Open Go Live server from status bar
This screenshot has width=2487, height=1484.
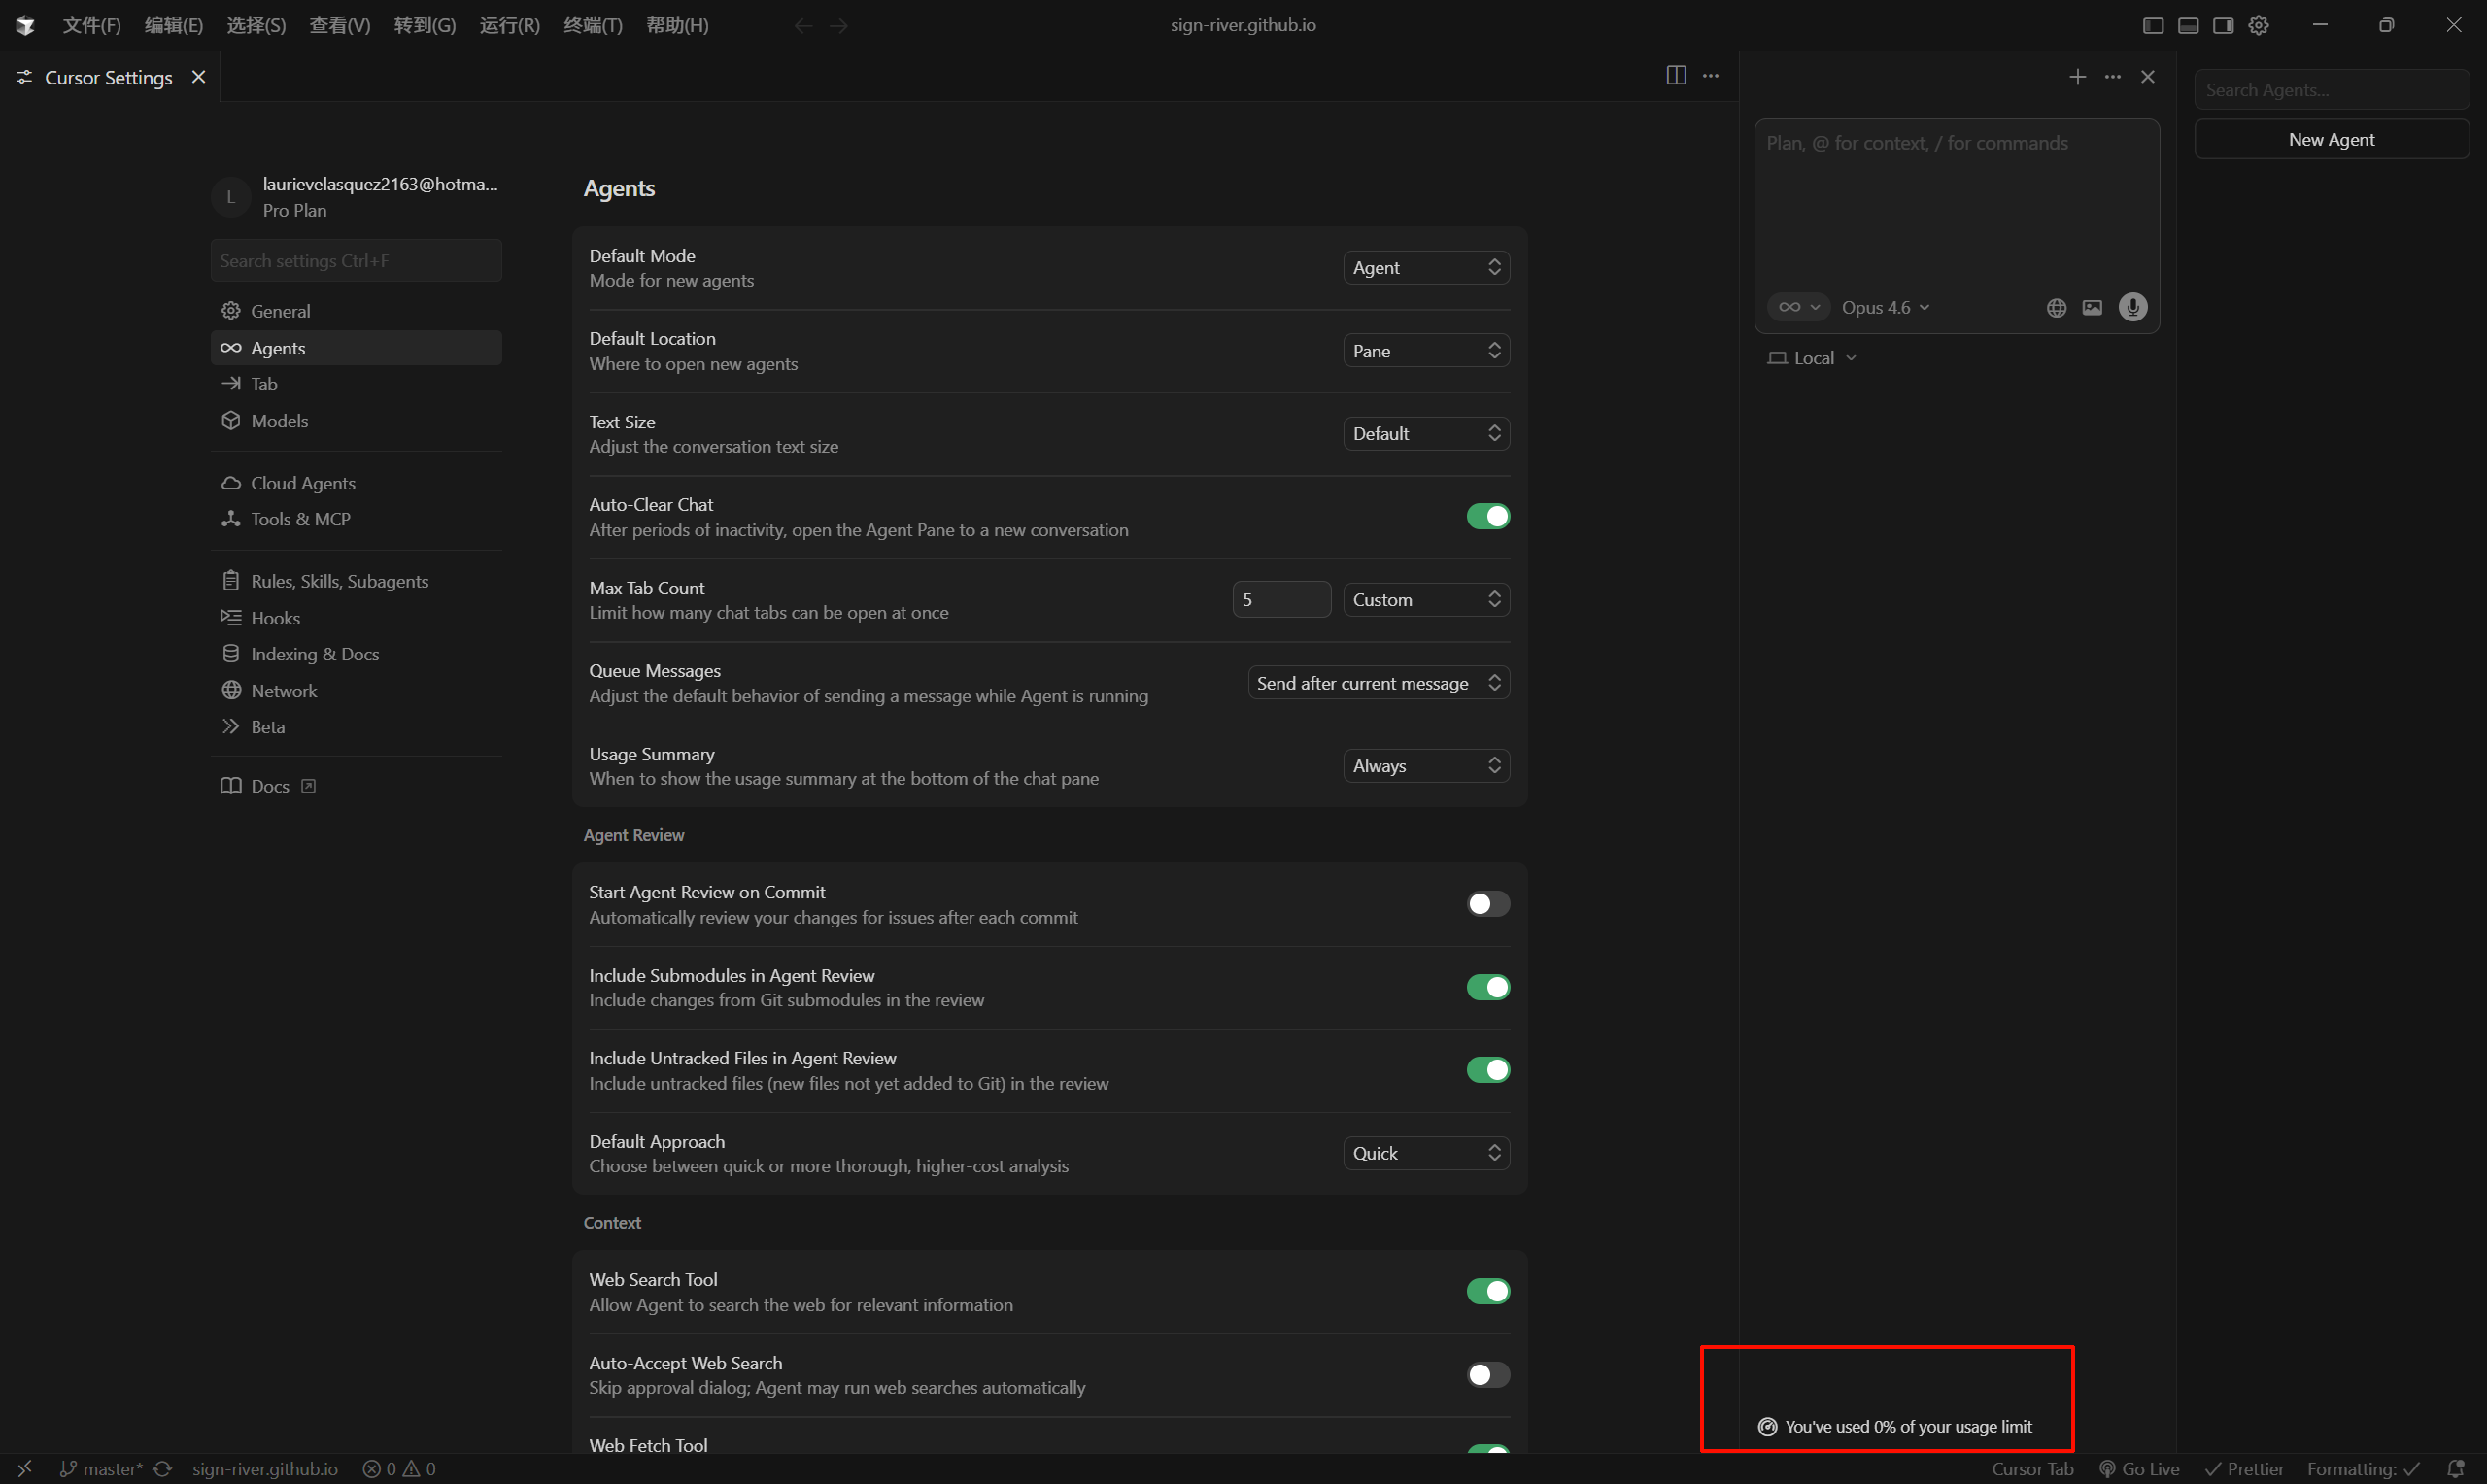(x=2139, y=1469)
